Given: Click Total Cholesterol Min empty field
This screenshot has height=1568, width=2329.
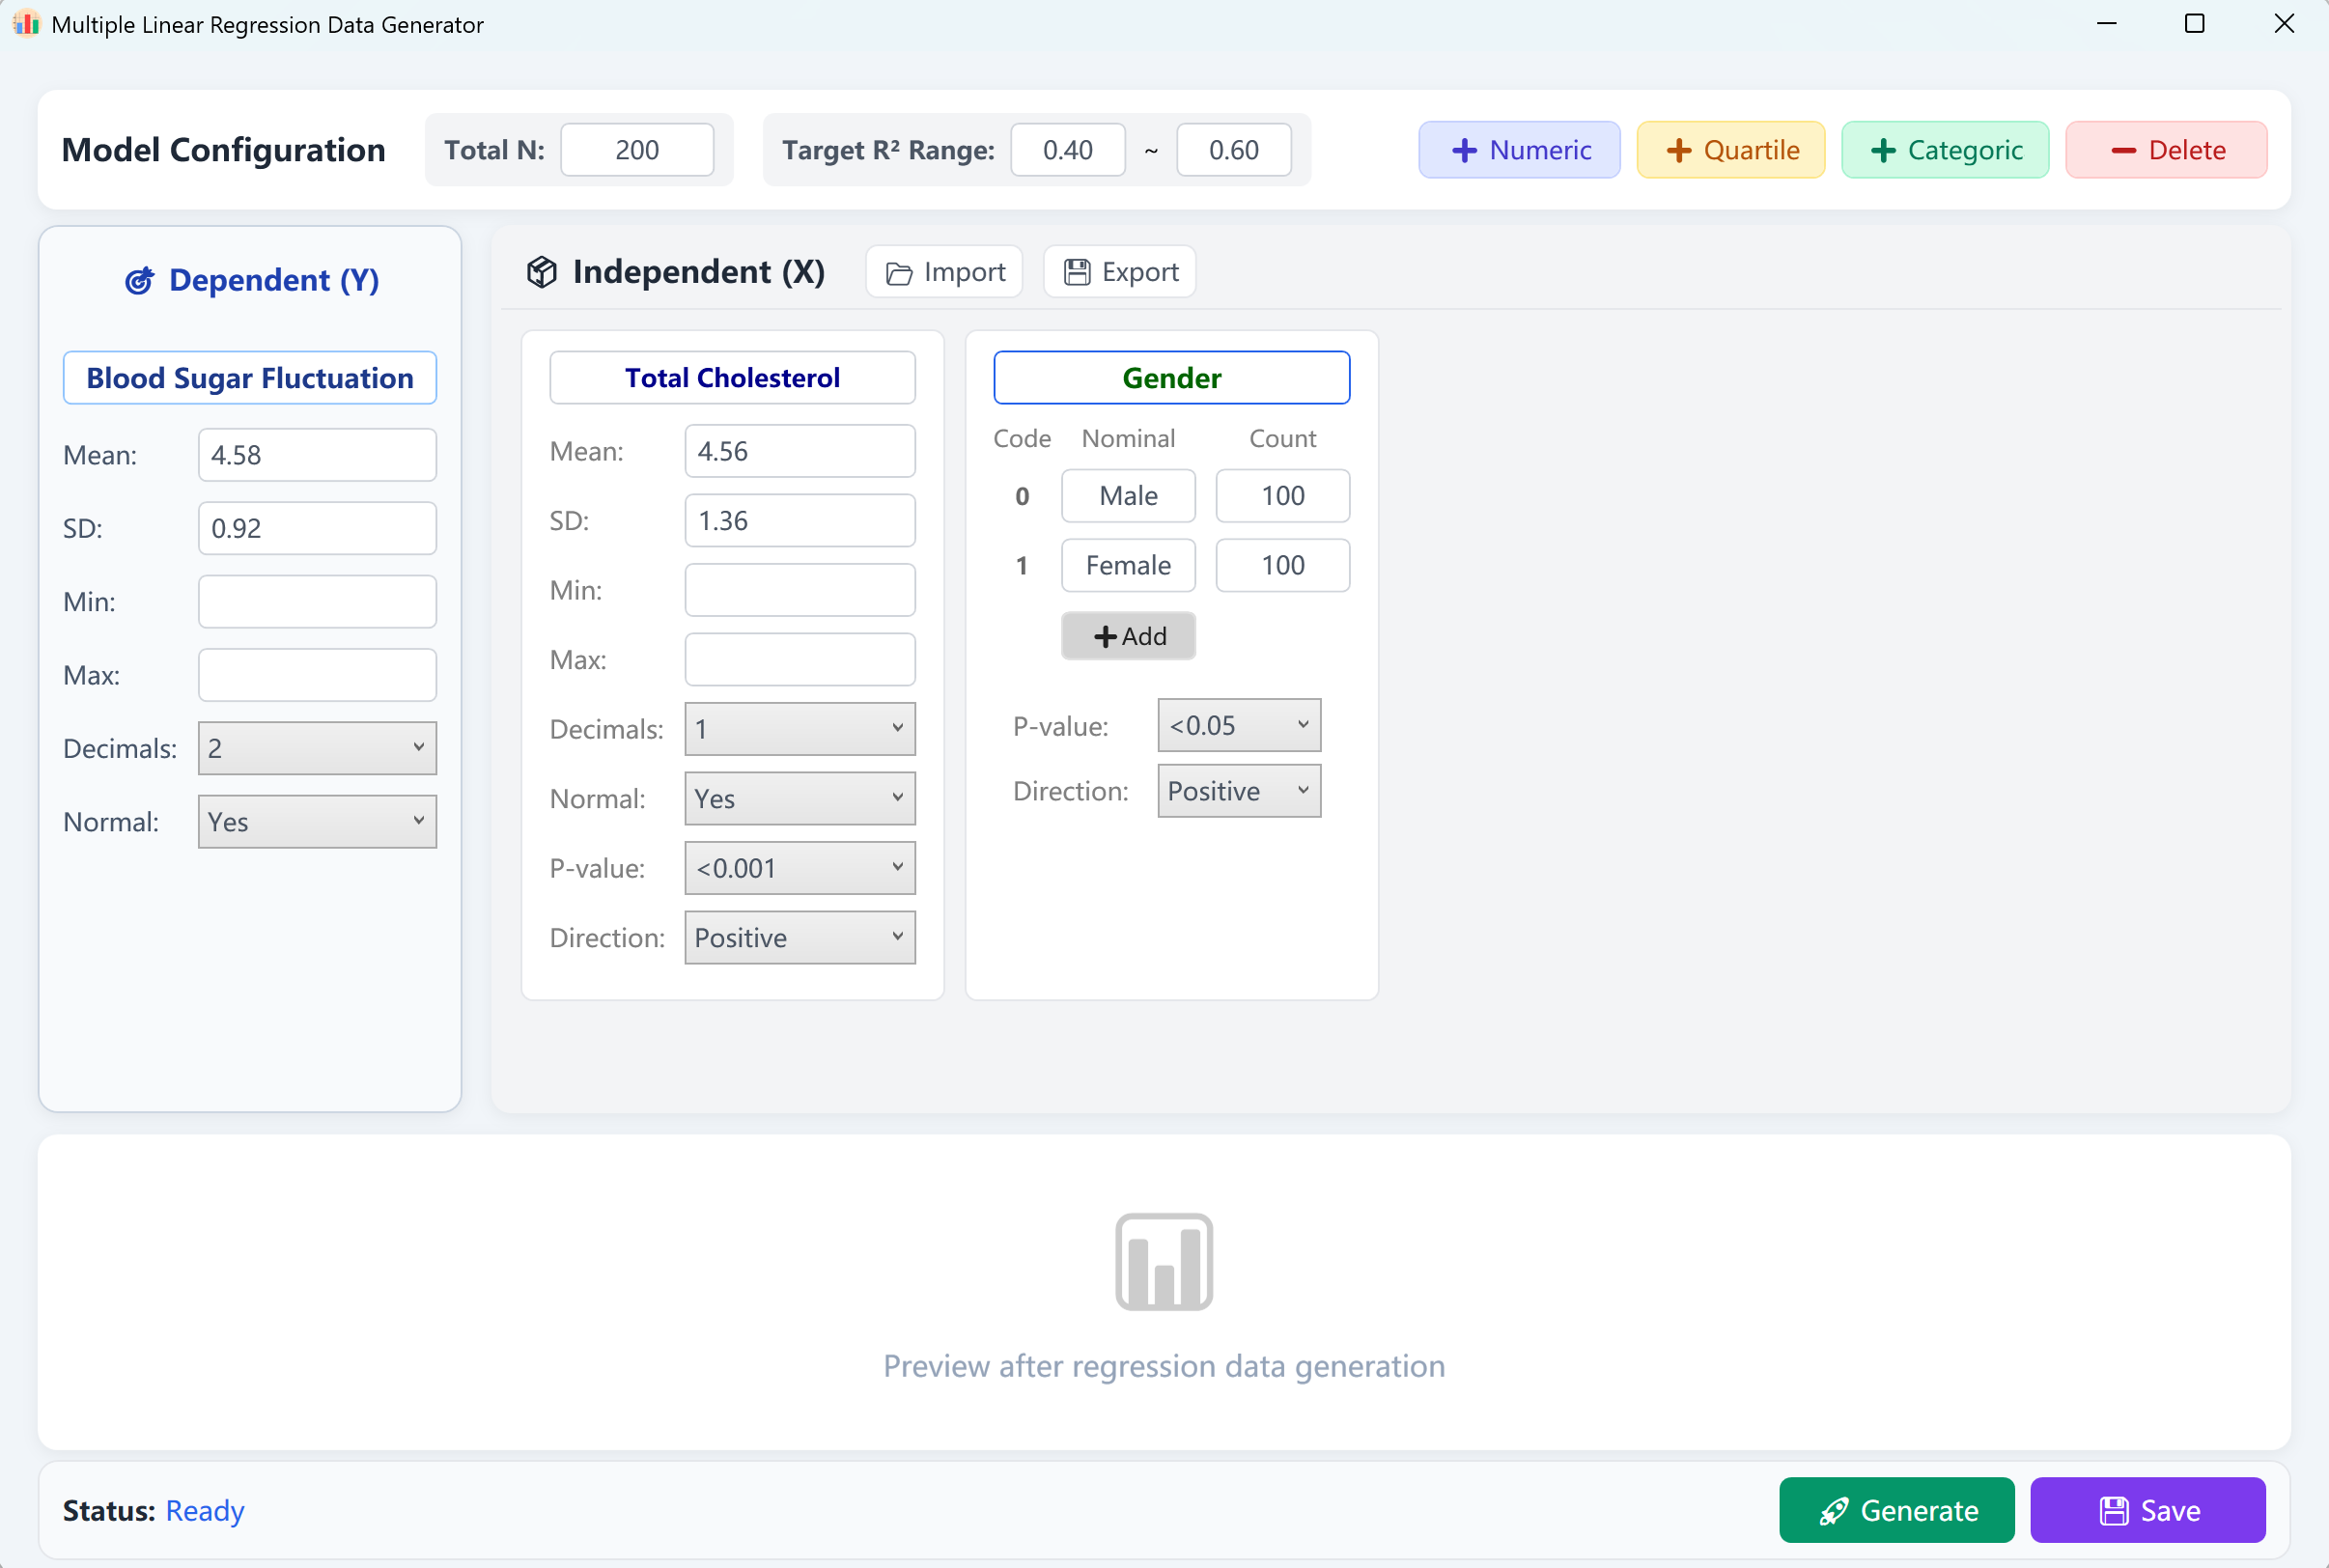Looking at the screenshot, I should tap(799, 590).
